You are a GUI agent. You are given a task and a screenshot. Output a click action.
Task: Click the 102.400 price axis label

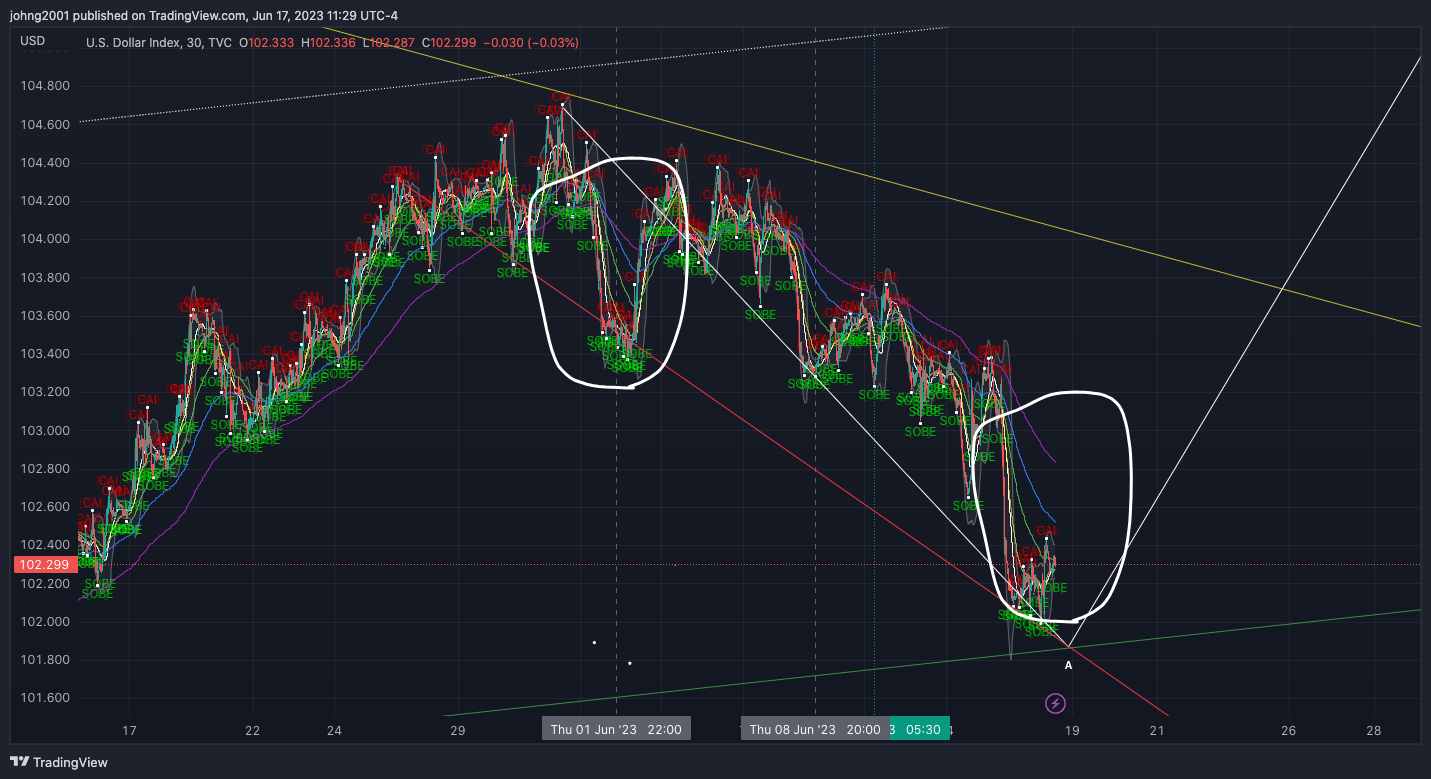pos(45,545)
